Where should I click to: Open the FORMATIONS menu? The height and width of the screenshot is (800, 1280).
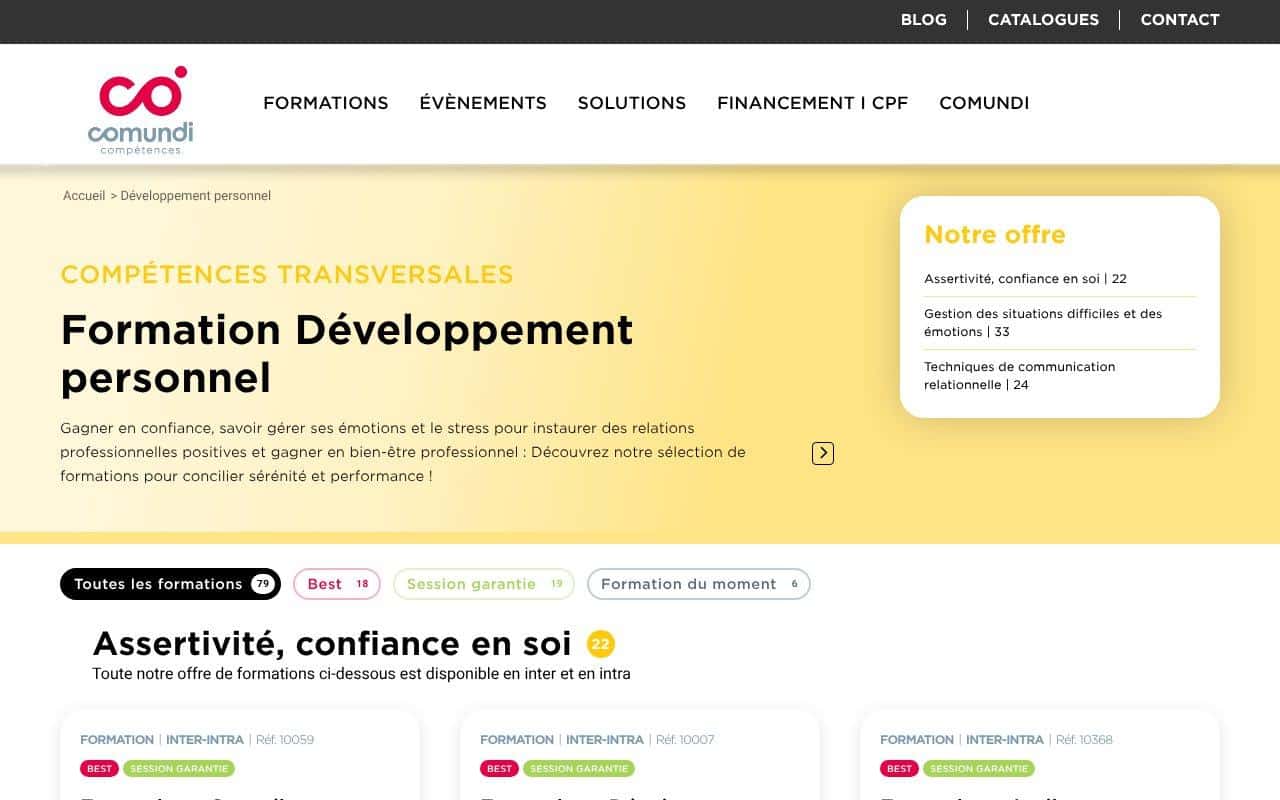326,103
